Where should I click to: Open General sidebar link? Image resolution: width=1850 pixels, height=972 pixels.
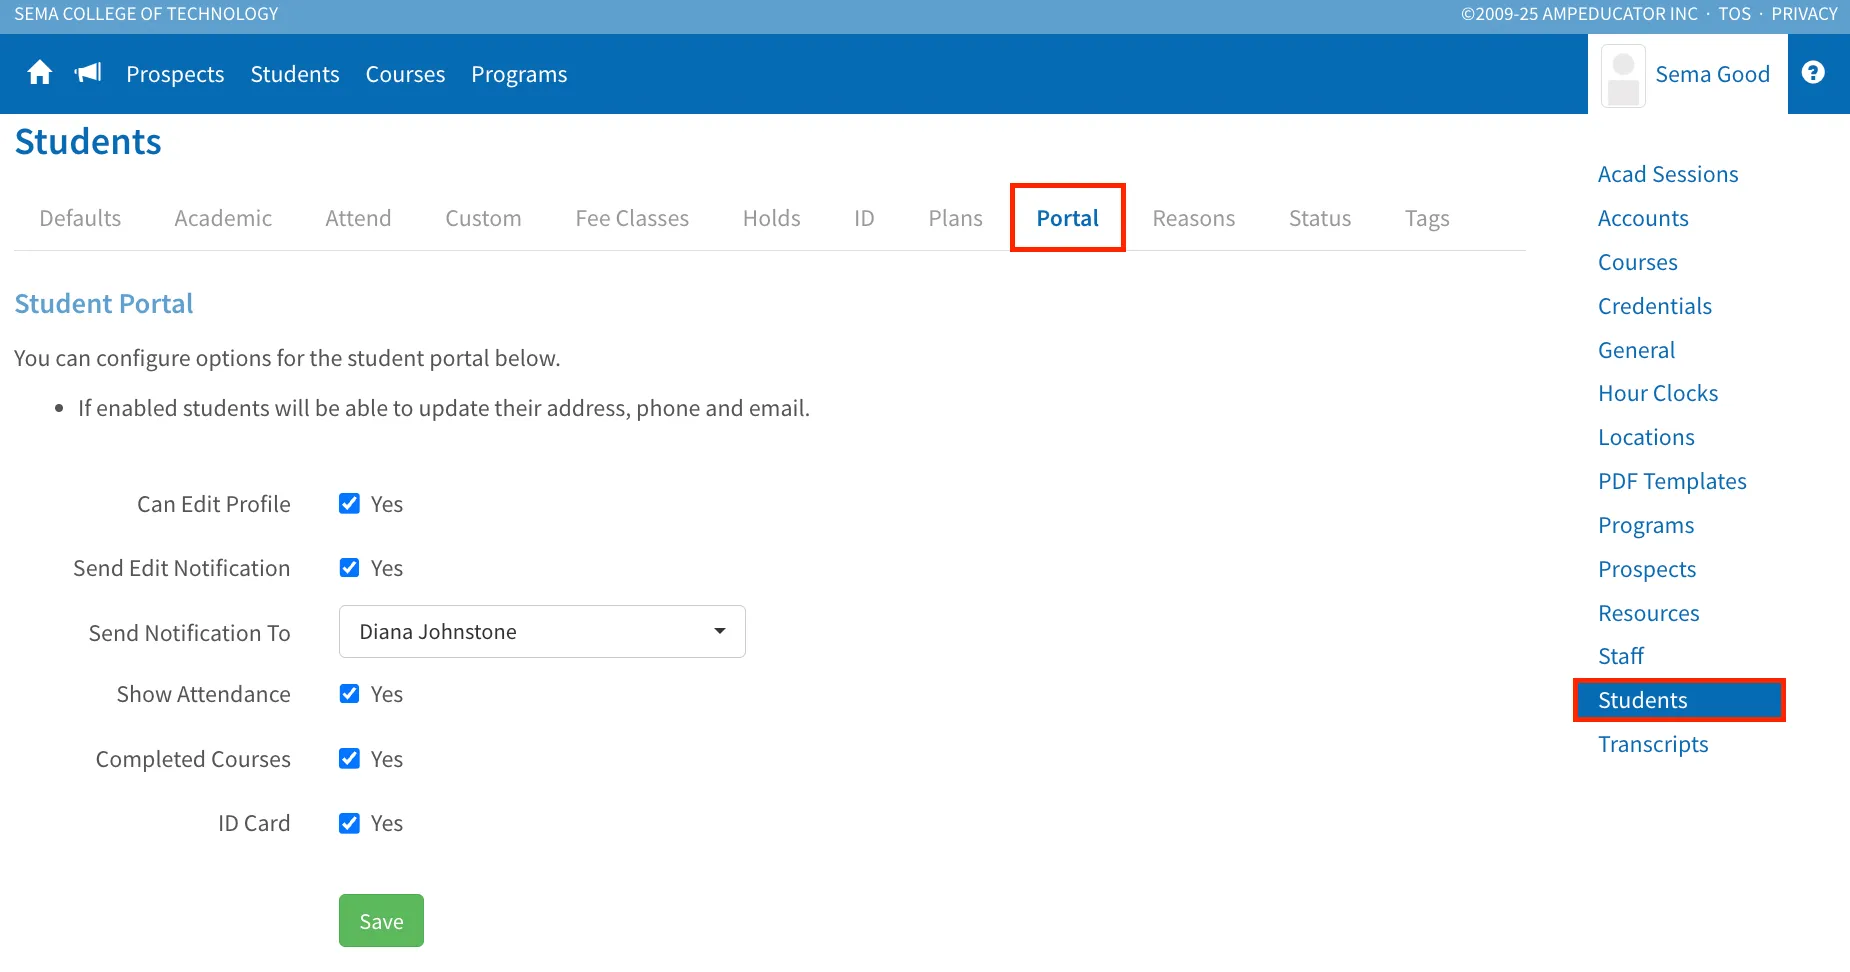tap(1636, 350)
